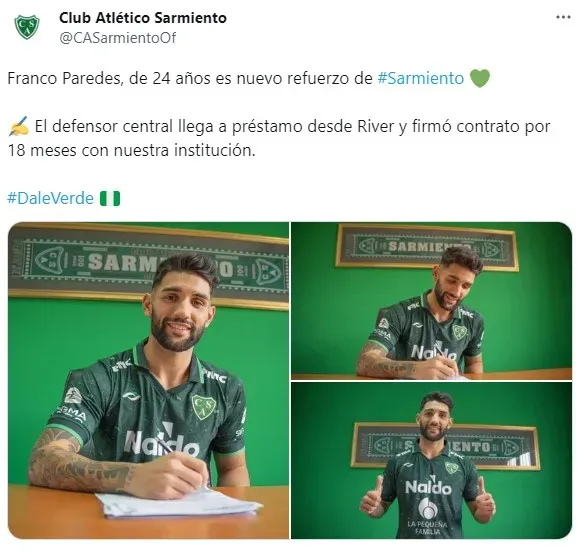The image size is (580, 551).
Task: Click the Club Atlético Sarmiento display name
Action: [x=143, y=18]
